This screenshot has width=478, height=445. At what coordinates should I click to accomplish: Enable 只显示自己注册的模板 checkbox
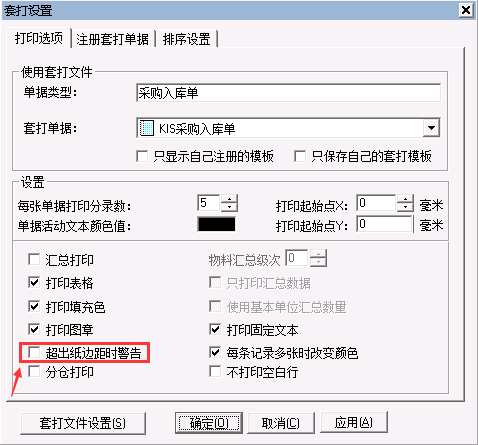pyautogui.click(x=142, y=156)
